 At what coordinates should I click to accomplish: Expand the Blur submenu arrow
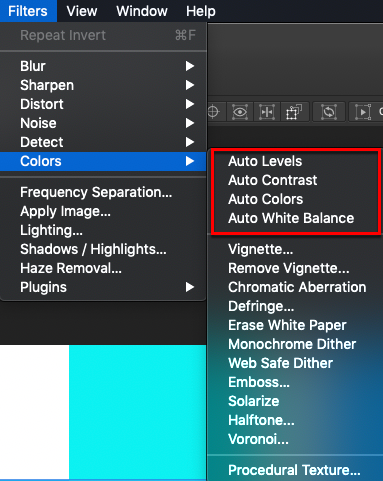pyautogui.click(x=190, y=66)
